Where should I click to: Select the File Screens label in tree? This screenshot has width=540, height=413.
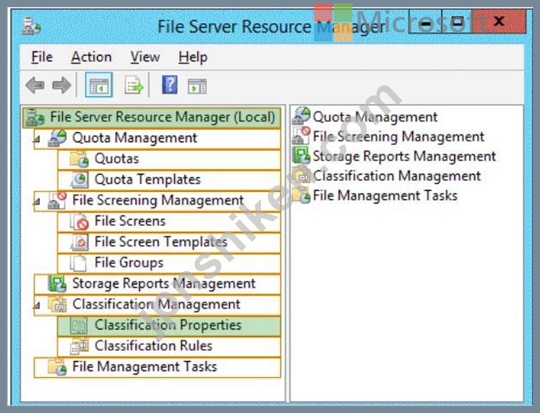point(130,221)
